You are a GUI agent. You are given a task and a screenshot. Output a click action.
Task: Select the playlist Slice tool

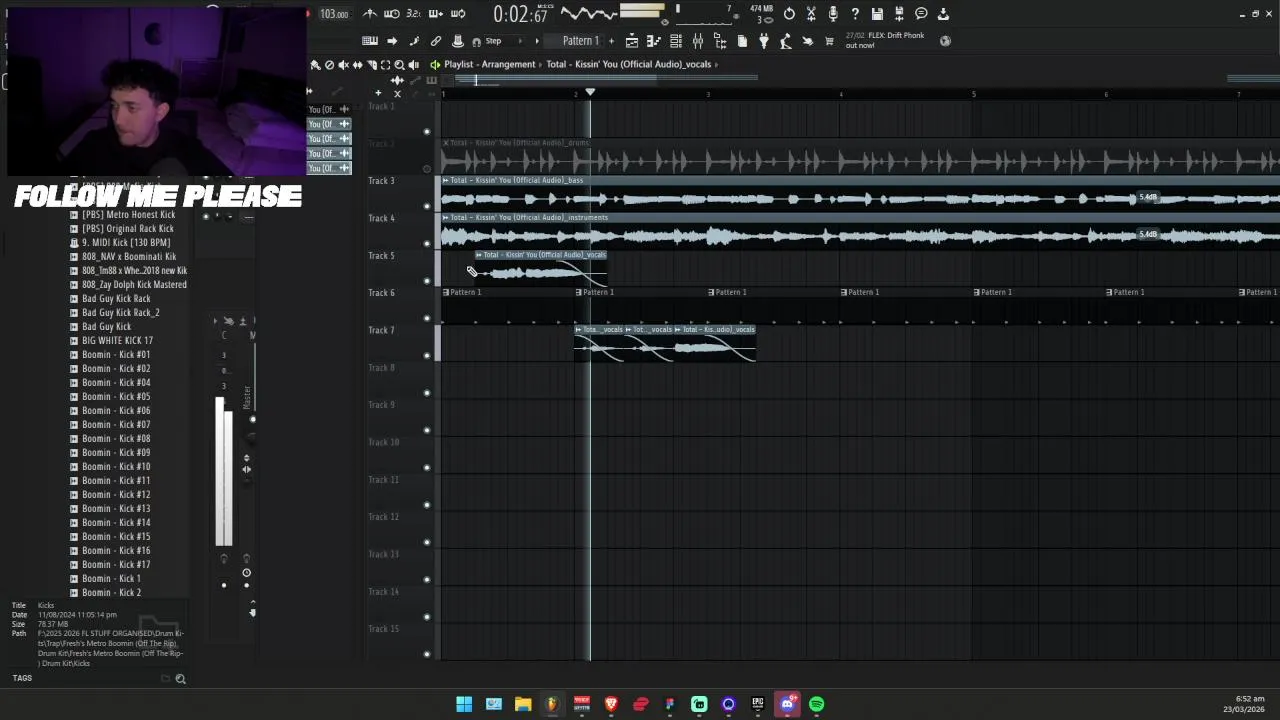371,65
